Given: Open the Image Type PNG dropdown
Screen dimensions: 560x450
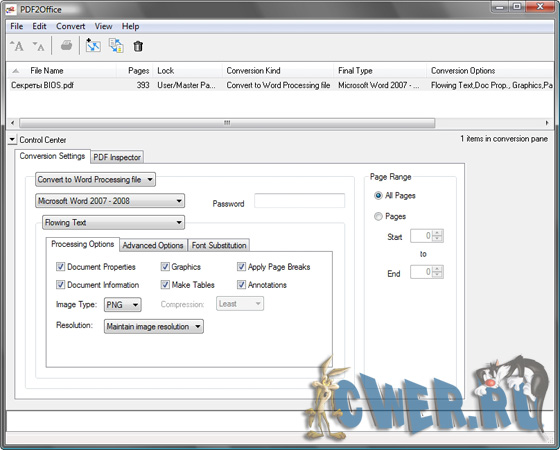Looking at the screenshot, I should coord(122,305).
